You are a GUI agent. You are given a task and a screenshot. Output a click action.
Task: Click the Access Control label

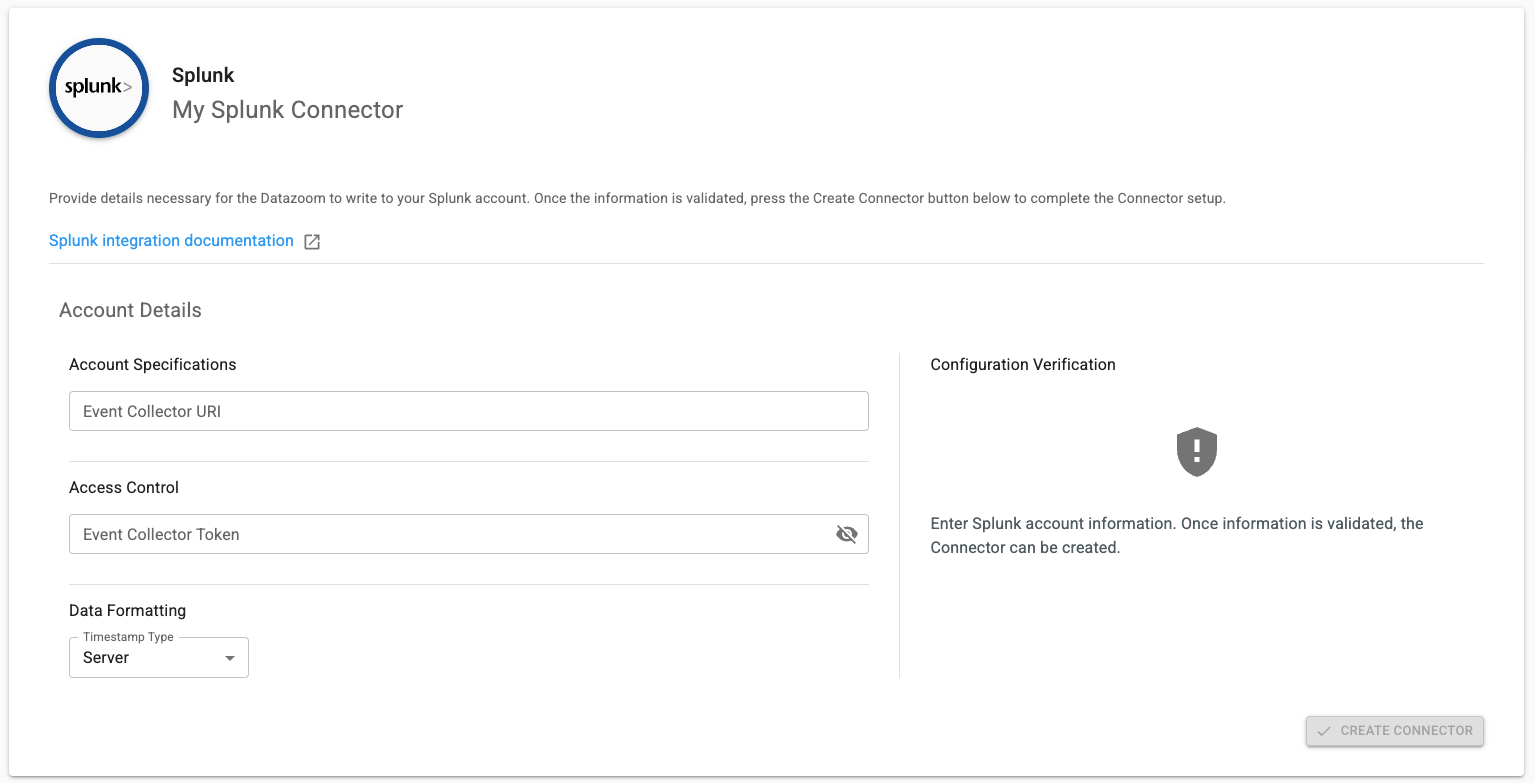pyautogui.click(x=124, y=487)
